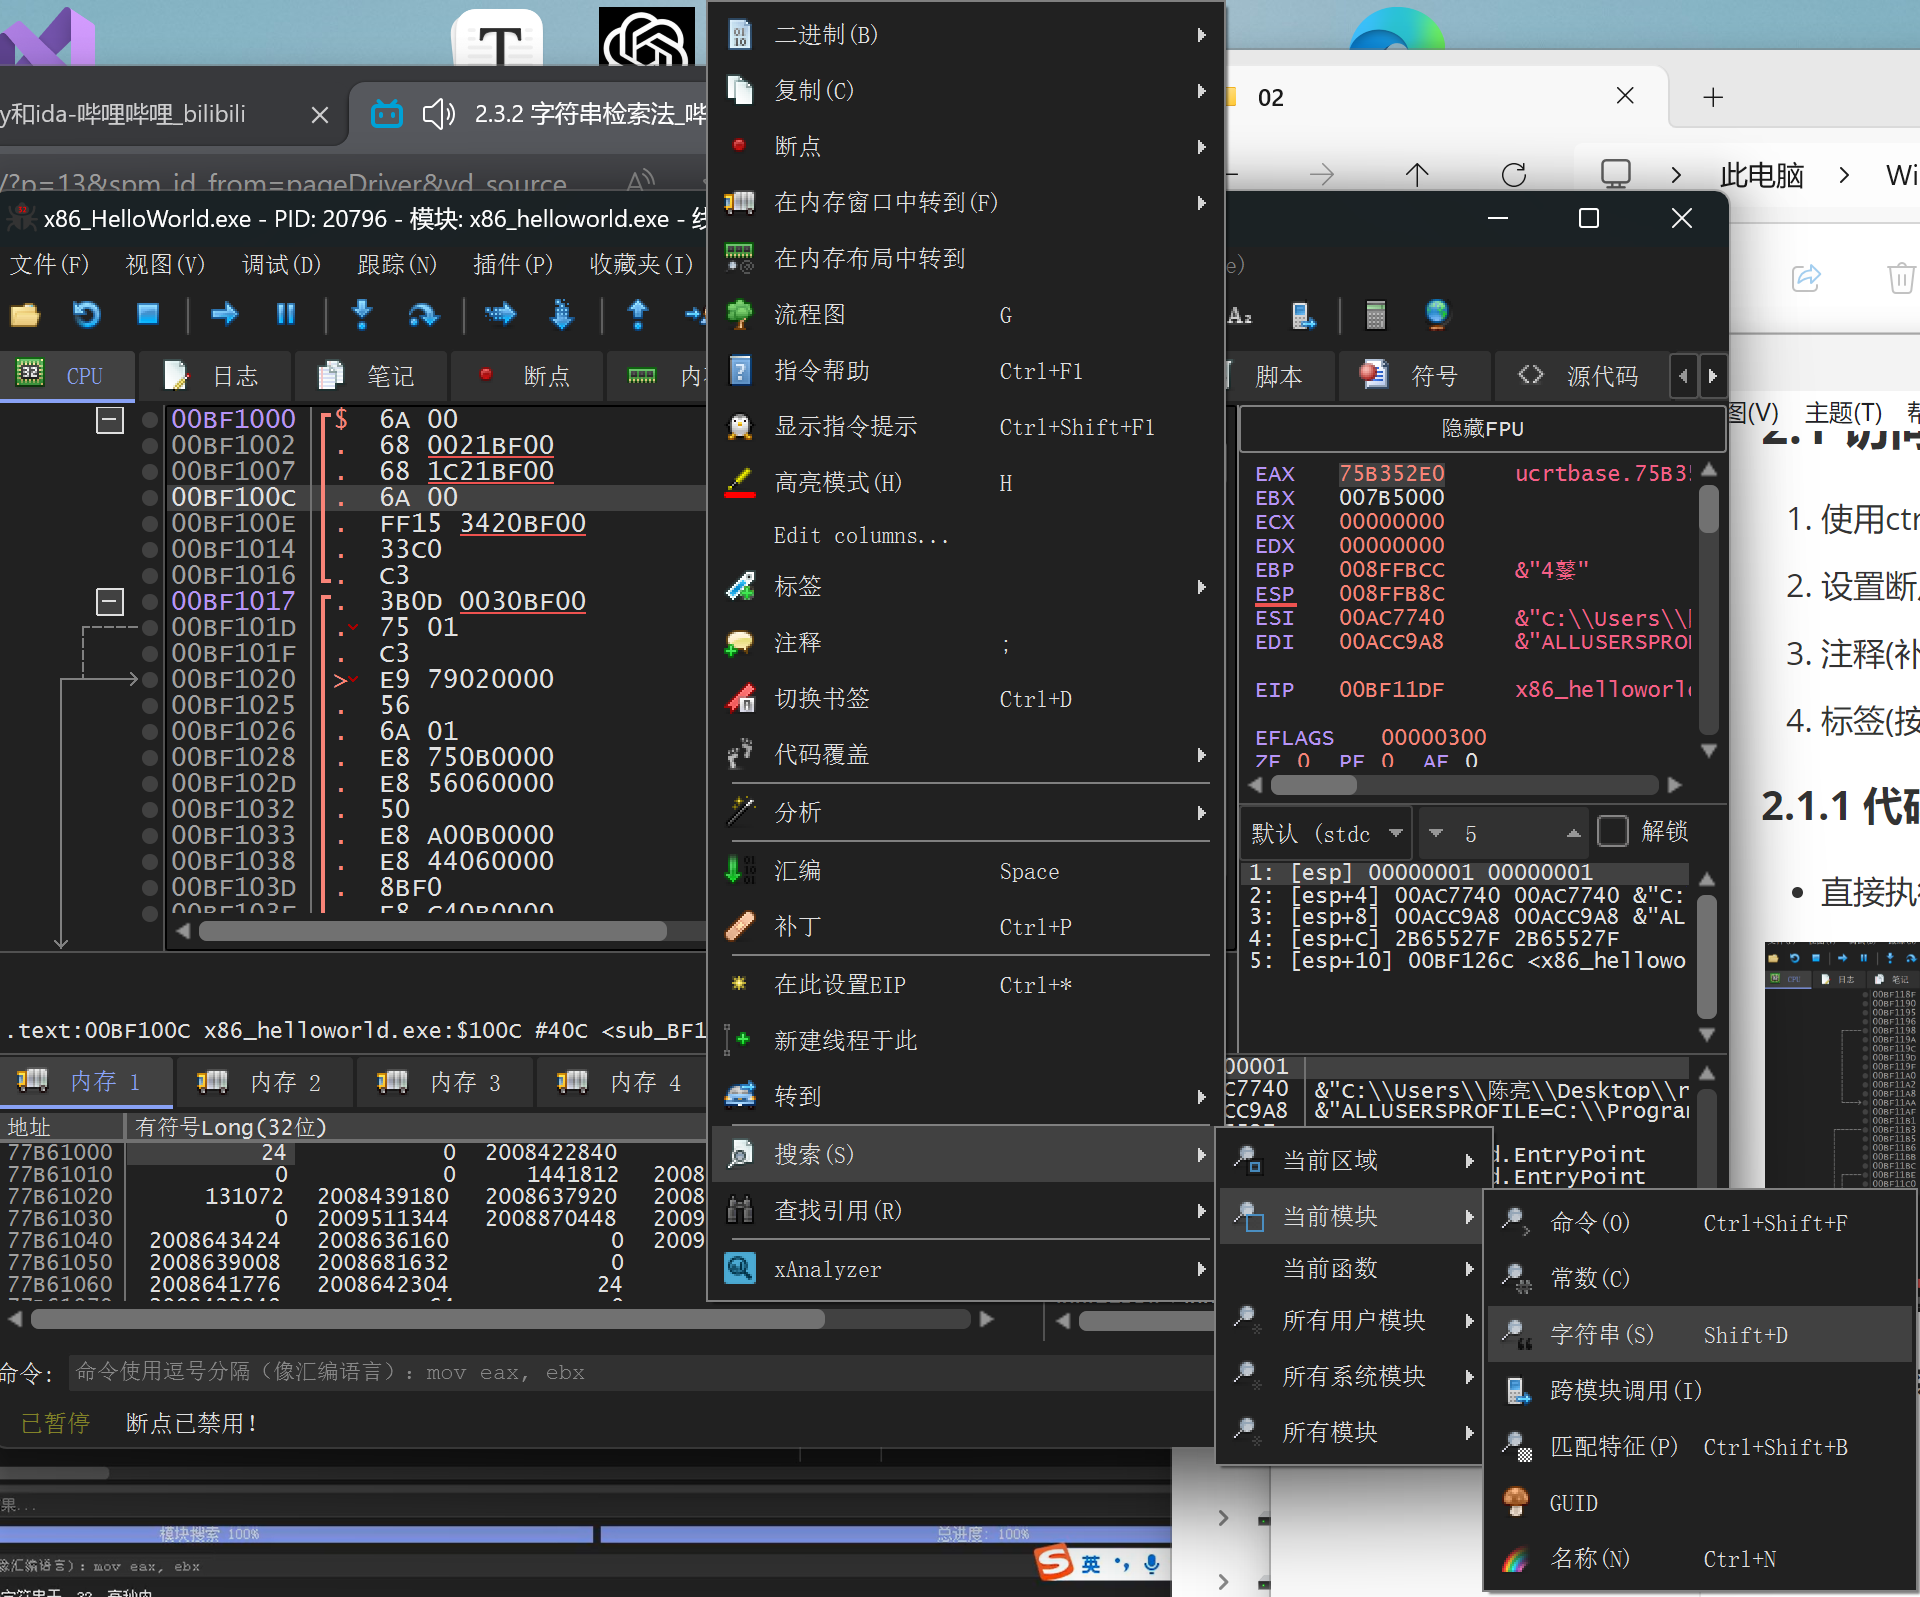This screenshot has width=1920, height=1597.
Task: Click the 隐藏FPU button
Action: [1481, 428]
